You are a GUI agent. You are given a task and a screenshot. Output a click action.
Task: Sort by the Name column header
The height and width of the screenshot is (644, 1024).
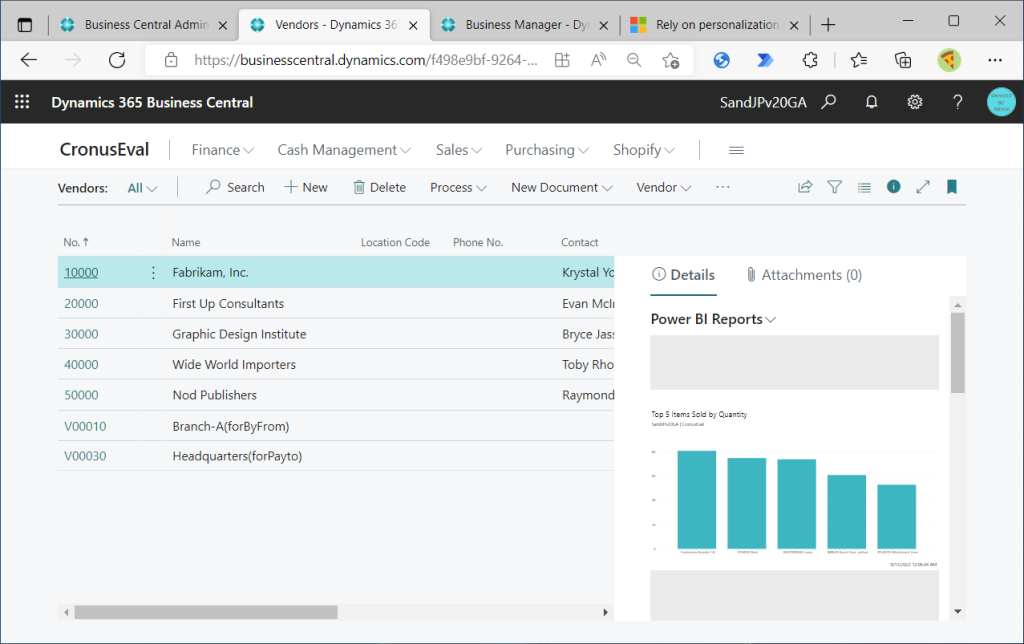click(186, 242)
